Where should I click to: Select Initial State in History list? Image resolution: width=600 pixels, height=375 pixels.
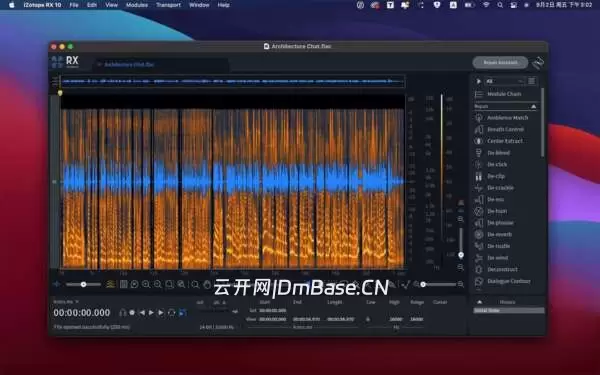coord(509,311)
